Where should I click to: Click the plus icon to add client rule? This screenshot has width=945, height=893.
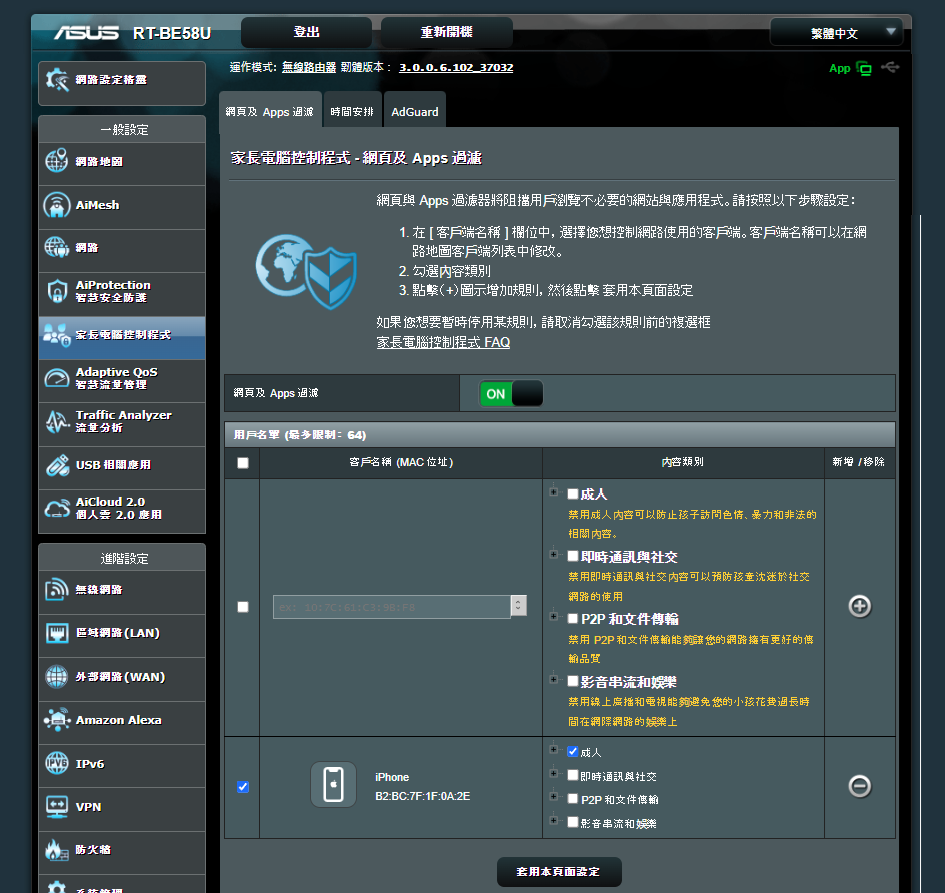pos(859,606)
